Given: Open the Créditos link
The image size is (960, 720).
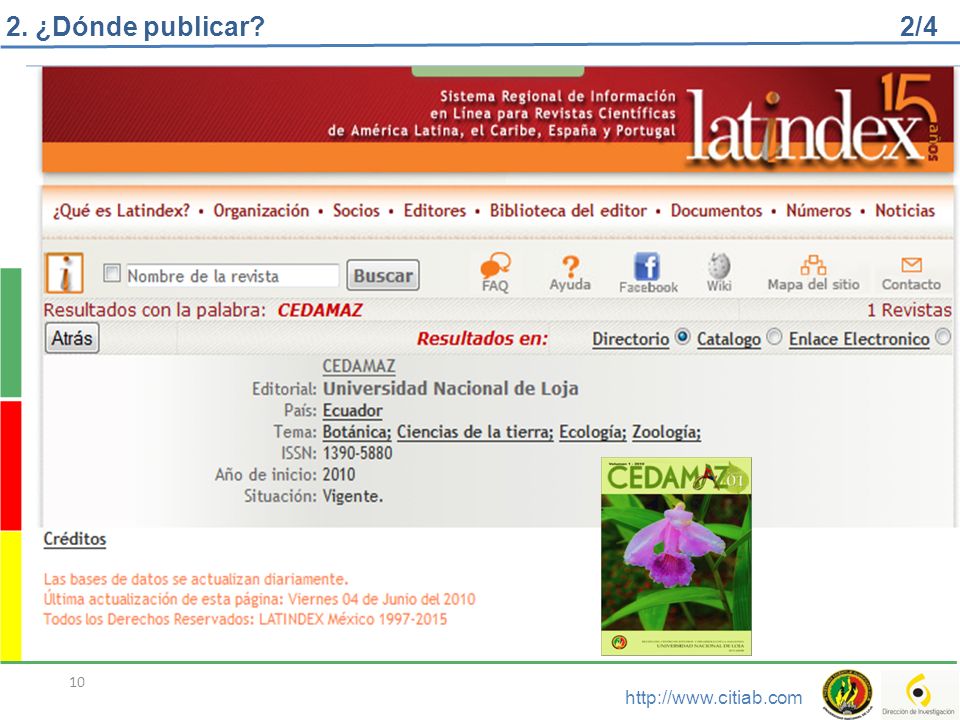Looking at the screenshot, I should 75,539.
